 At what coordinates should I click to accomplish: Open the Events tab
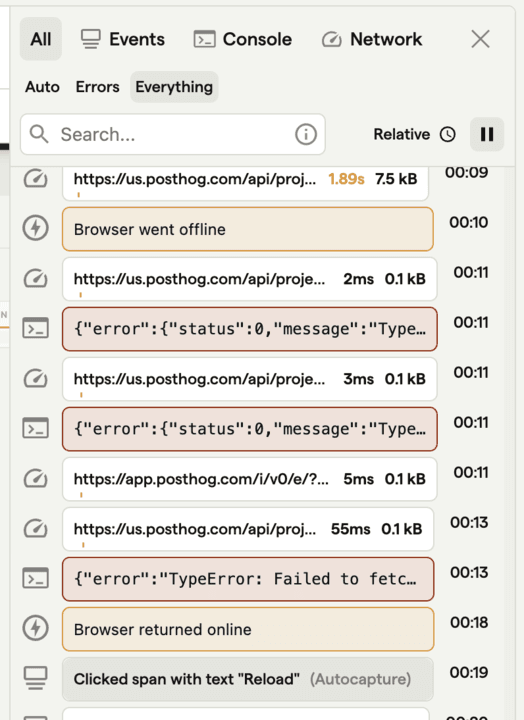pyautogui.click(x=123, y=39)
